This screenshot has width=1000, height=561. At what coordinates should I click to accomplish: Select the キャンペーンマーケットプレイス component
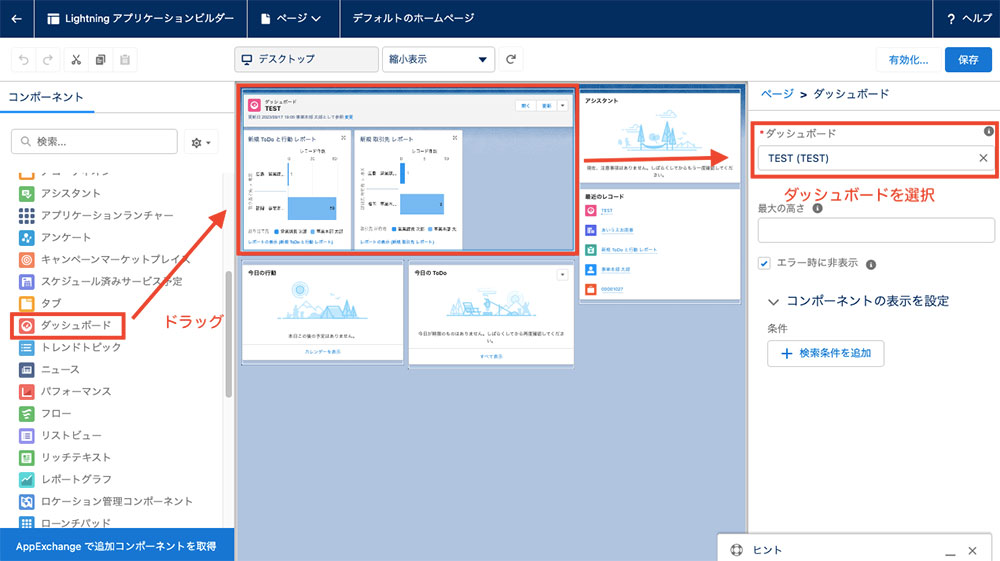(x=105, y=259)
